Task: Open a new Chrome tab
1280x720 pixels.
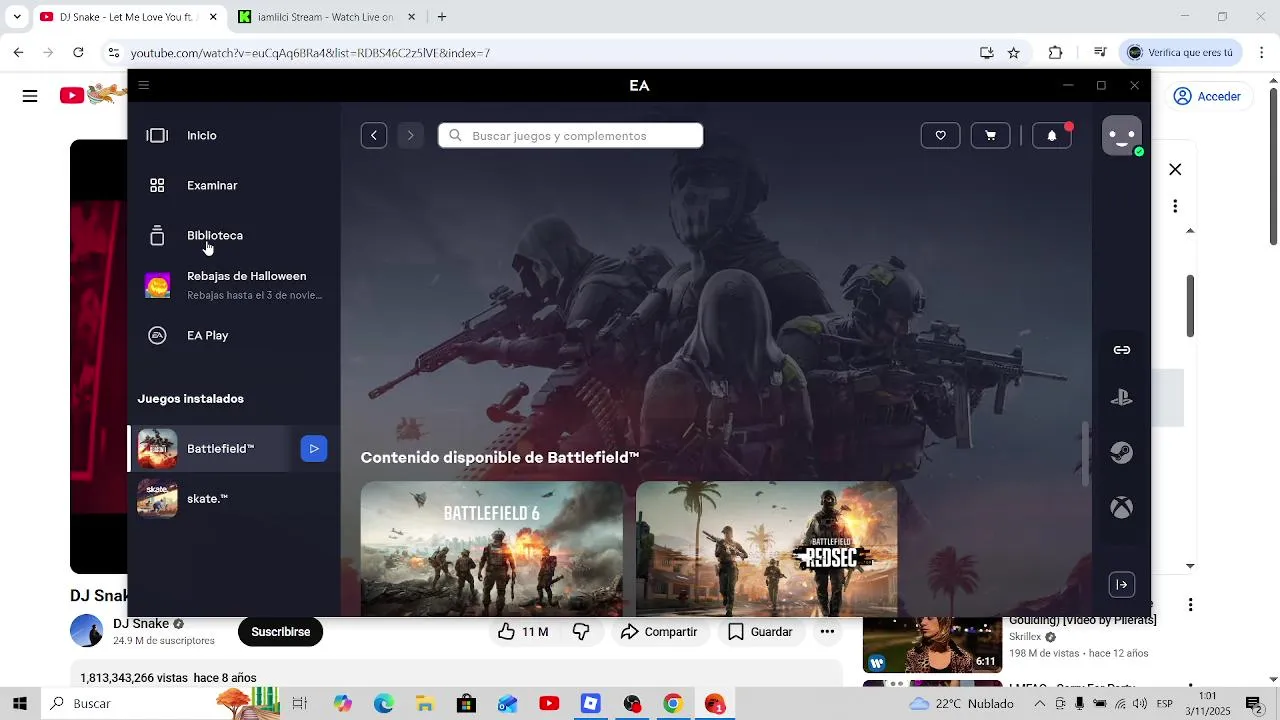Action: pyautogui.click(x=442, y=17)
